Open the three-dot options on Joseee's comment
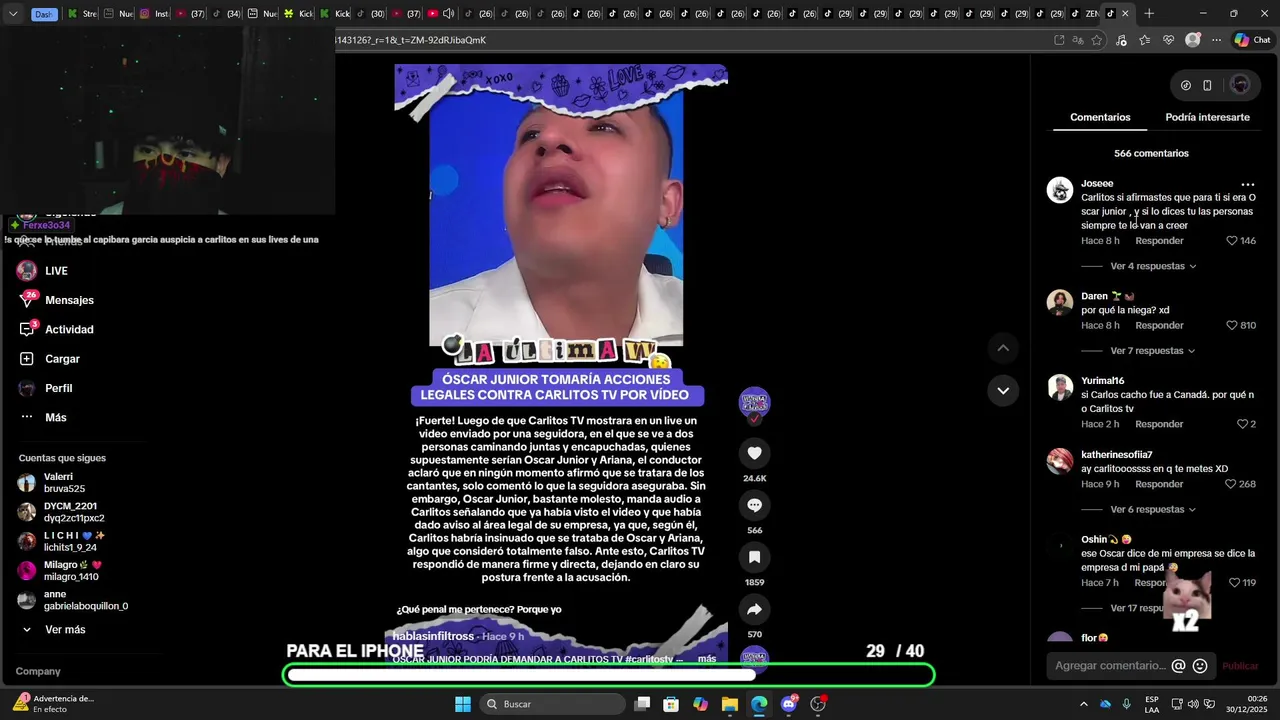This screenshot has width=1280, height=720. pos(1247,185)
